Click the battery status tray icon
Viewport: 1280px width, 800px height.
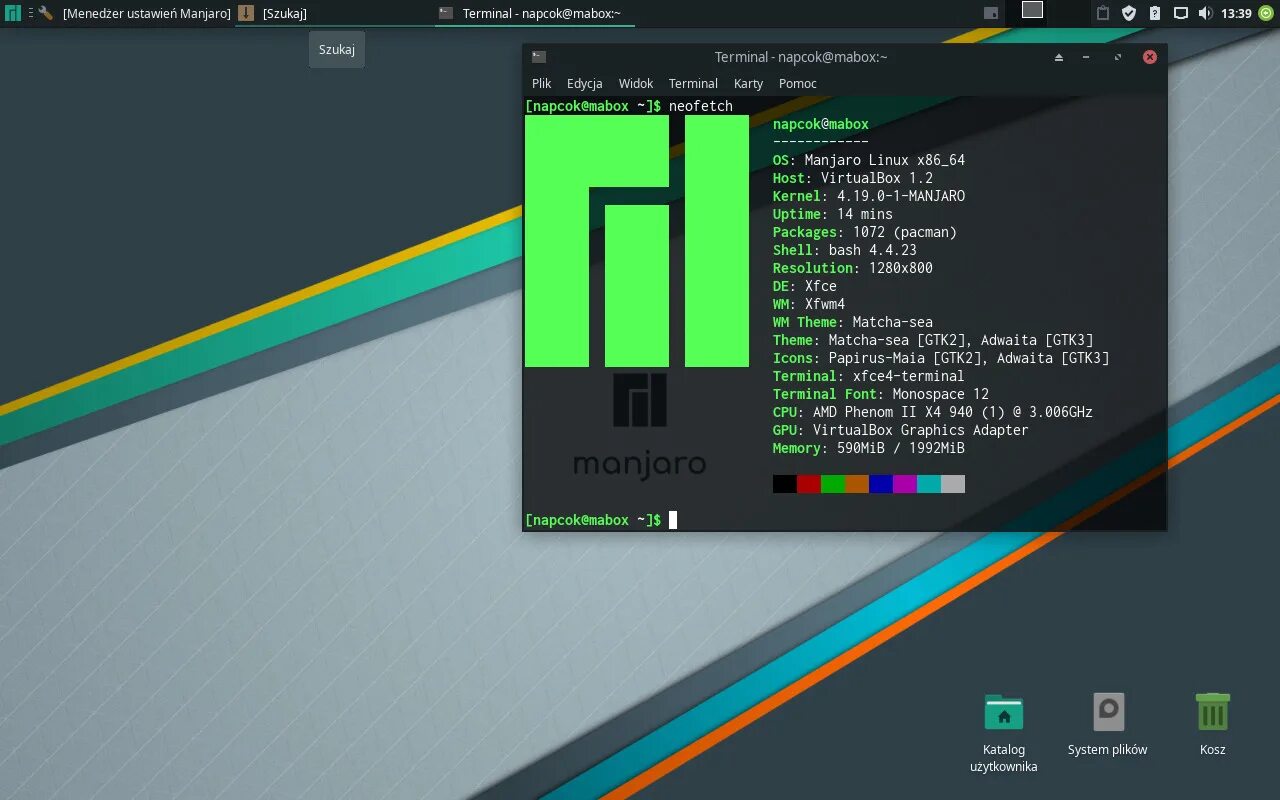coord(1155,13)
